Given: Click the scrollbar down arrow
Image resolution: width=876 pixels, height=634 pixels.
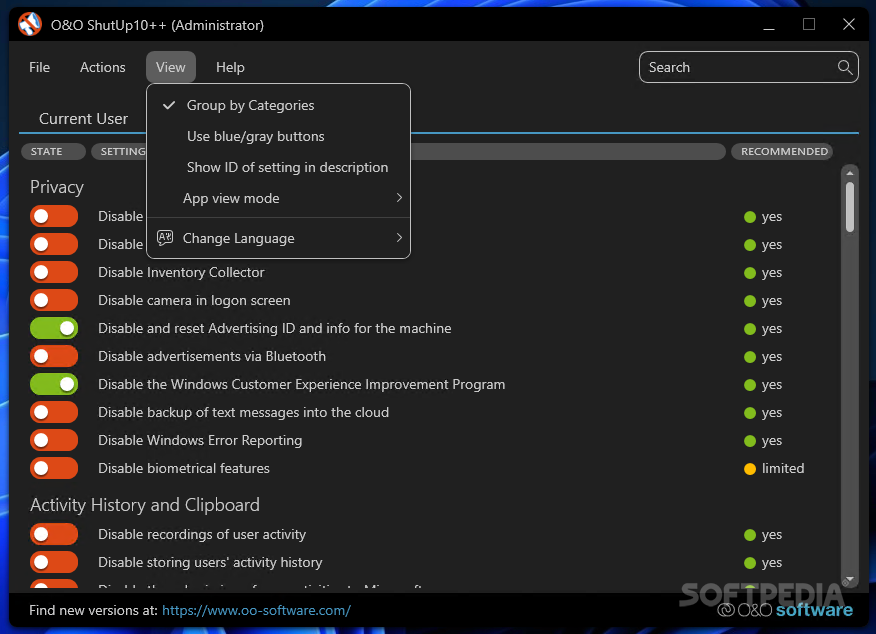Looking at the screenshot, I should tap(850, 579).
